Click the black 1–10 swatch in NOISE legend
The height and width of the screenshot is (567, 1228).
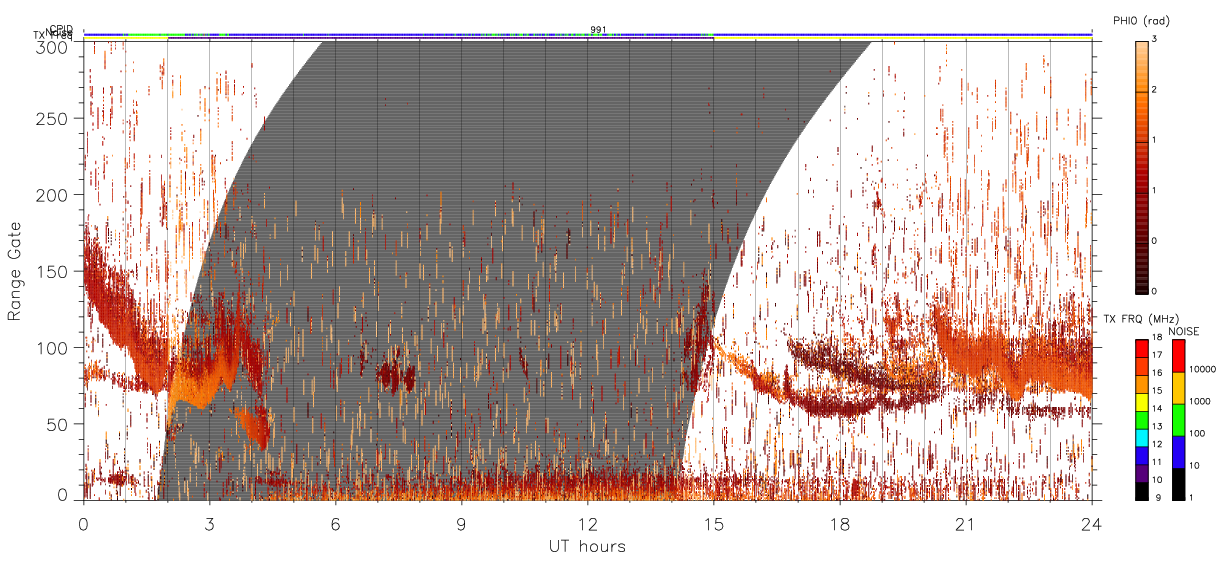(x=1178, y=484)
